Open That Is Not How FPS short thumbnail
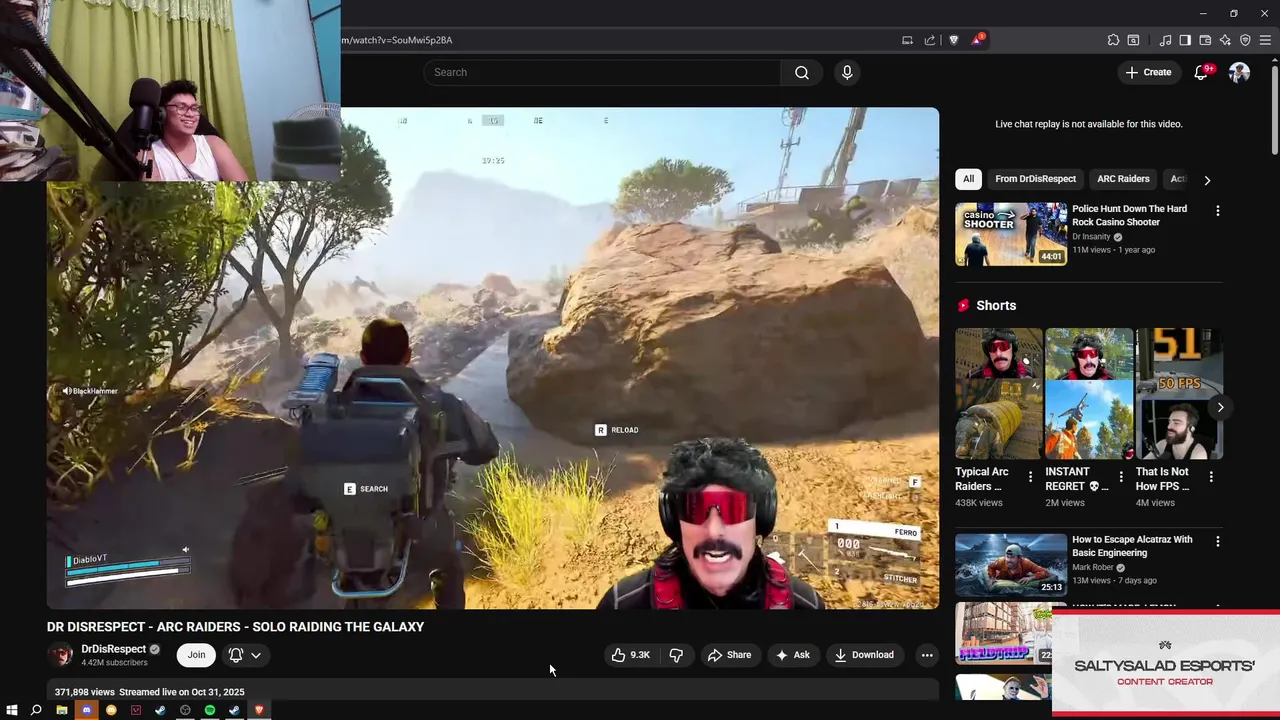The image size is (1280, 720). coord(1179,394)
